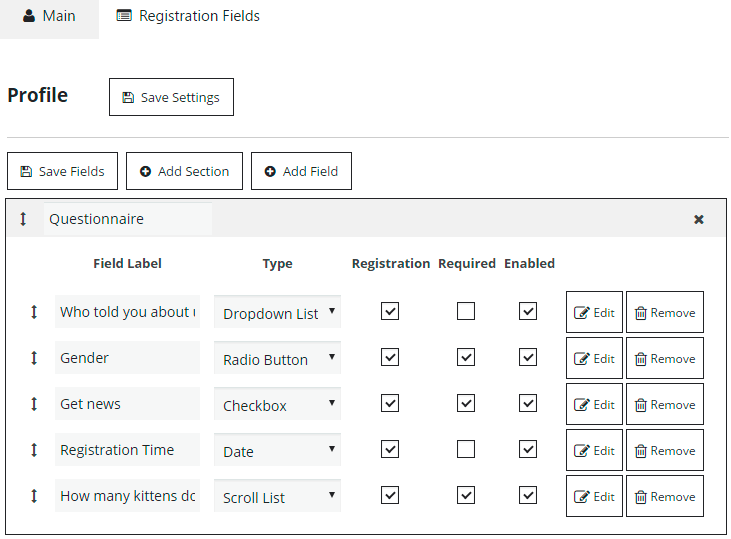The image size is (731, 539).
Task: Expand the Radio Button type dropdown
Action: 277,358
